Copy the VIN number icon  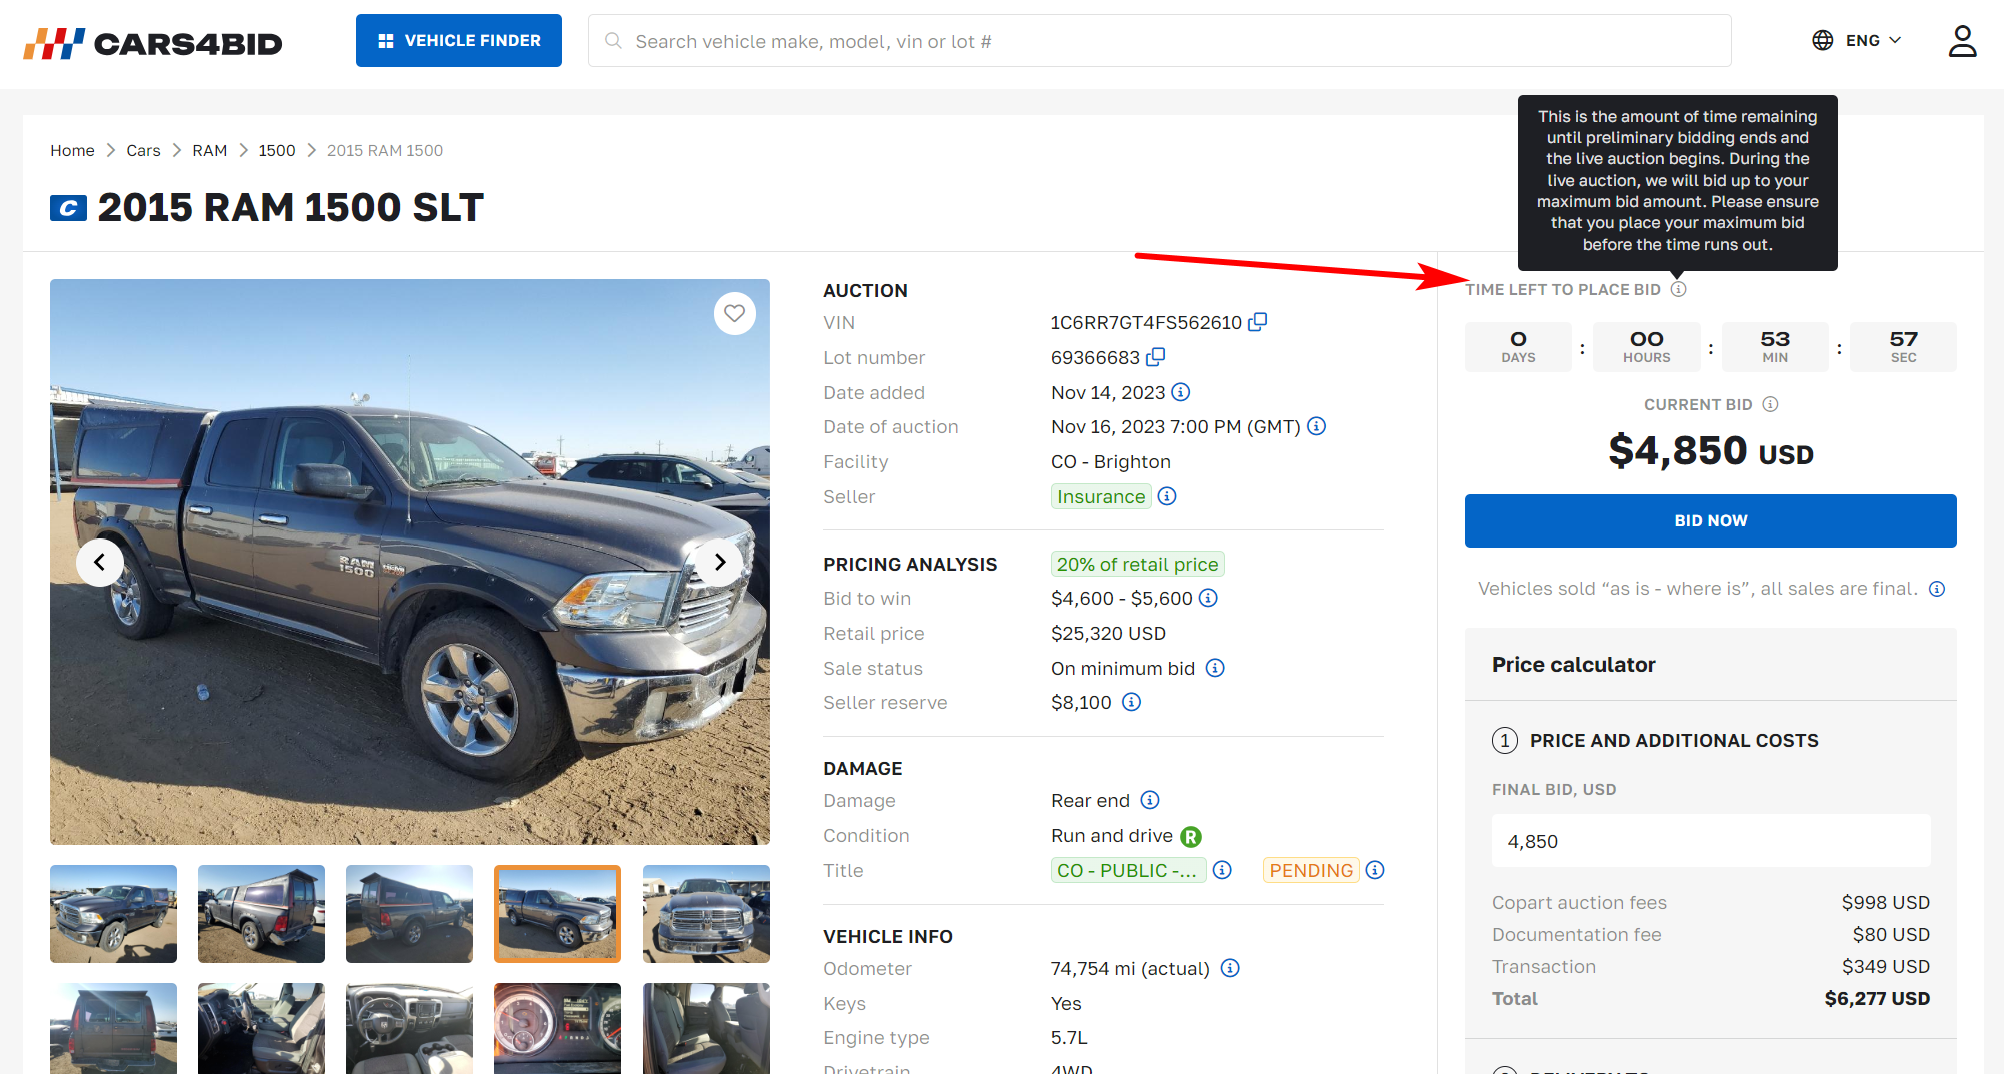coord(1258,322)
